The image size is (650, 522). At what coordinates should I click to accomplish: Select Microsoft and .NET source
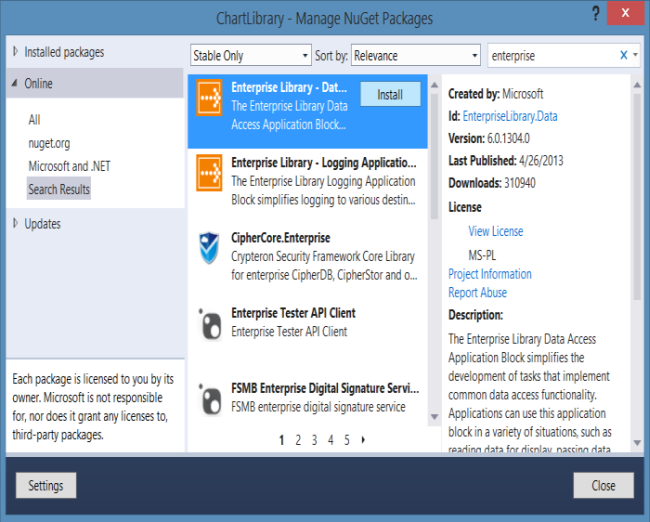pyautogui.click(x=69, y=166)
